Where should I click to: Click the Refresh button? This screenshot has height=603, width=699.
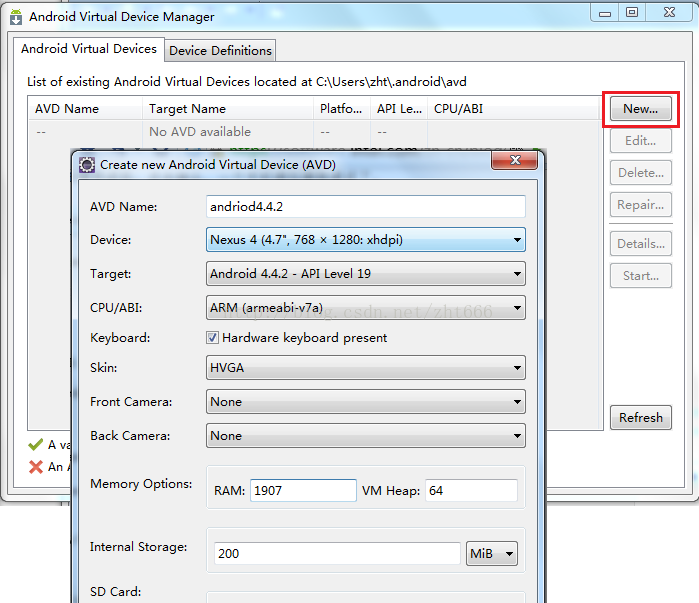tap(641, 418)
